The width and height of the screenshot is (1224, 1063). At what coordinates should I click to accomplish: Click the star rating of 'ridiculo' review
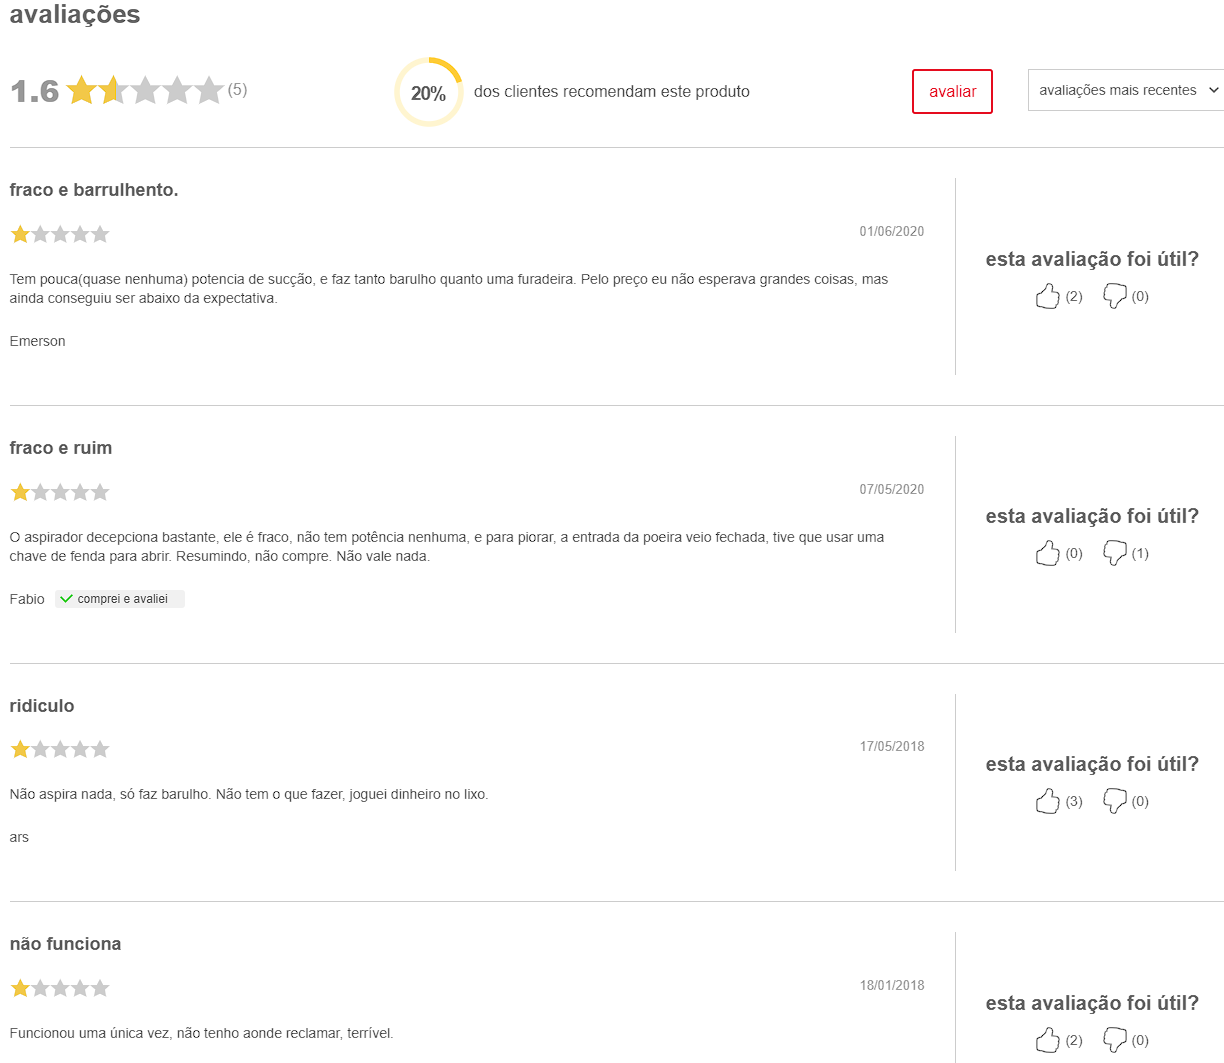(x=60, y=749)
